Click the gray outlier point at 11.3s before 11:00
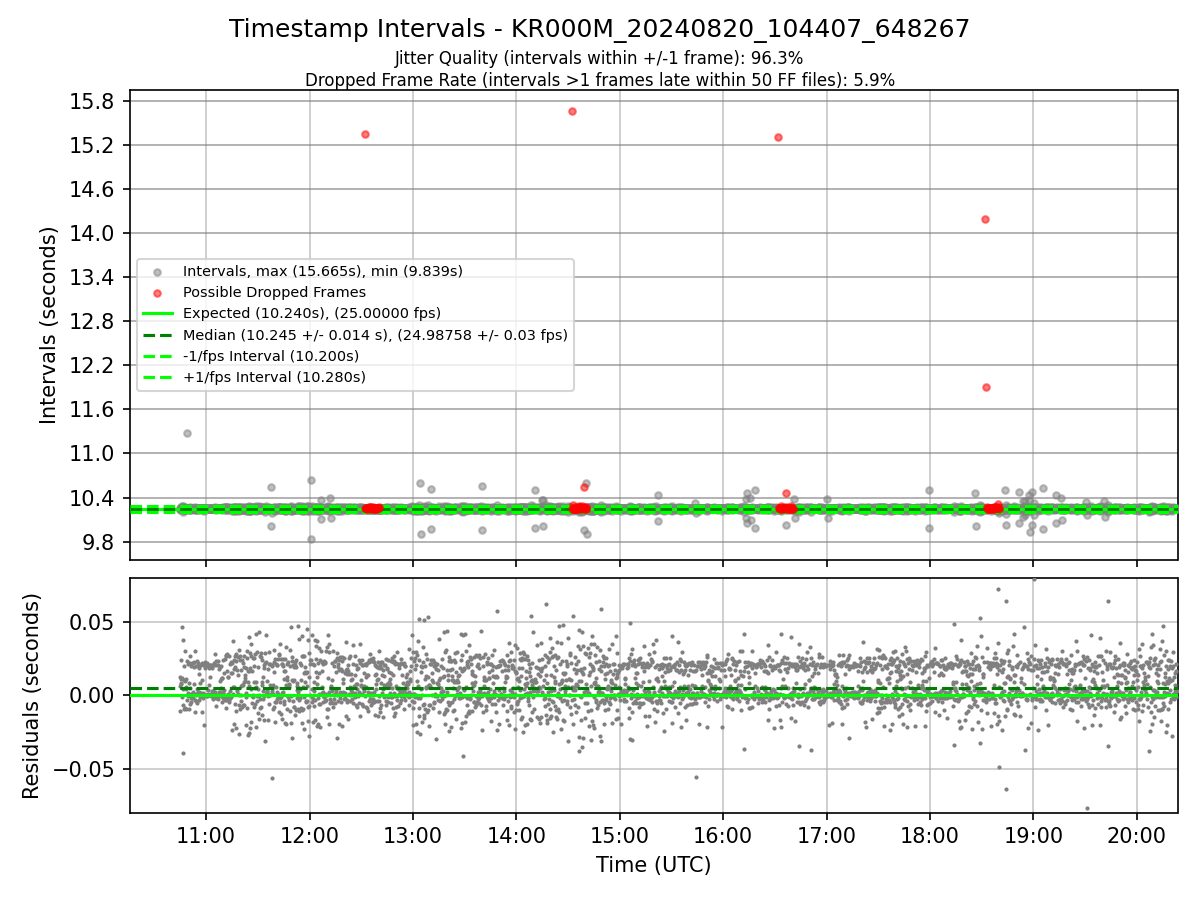 [x=187, y=433]
